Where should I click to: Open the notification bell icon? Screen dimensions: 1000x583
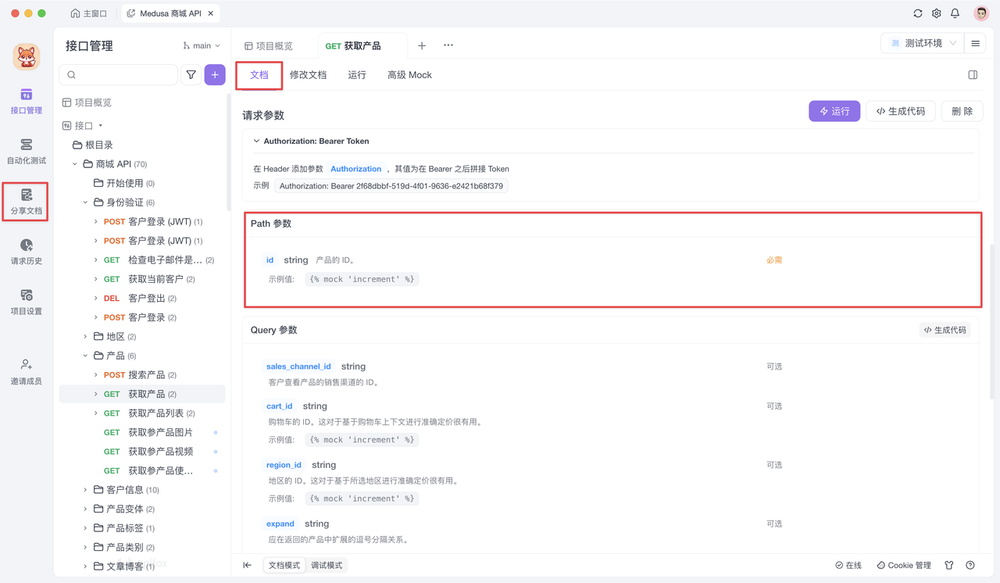(955, 14)
